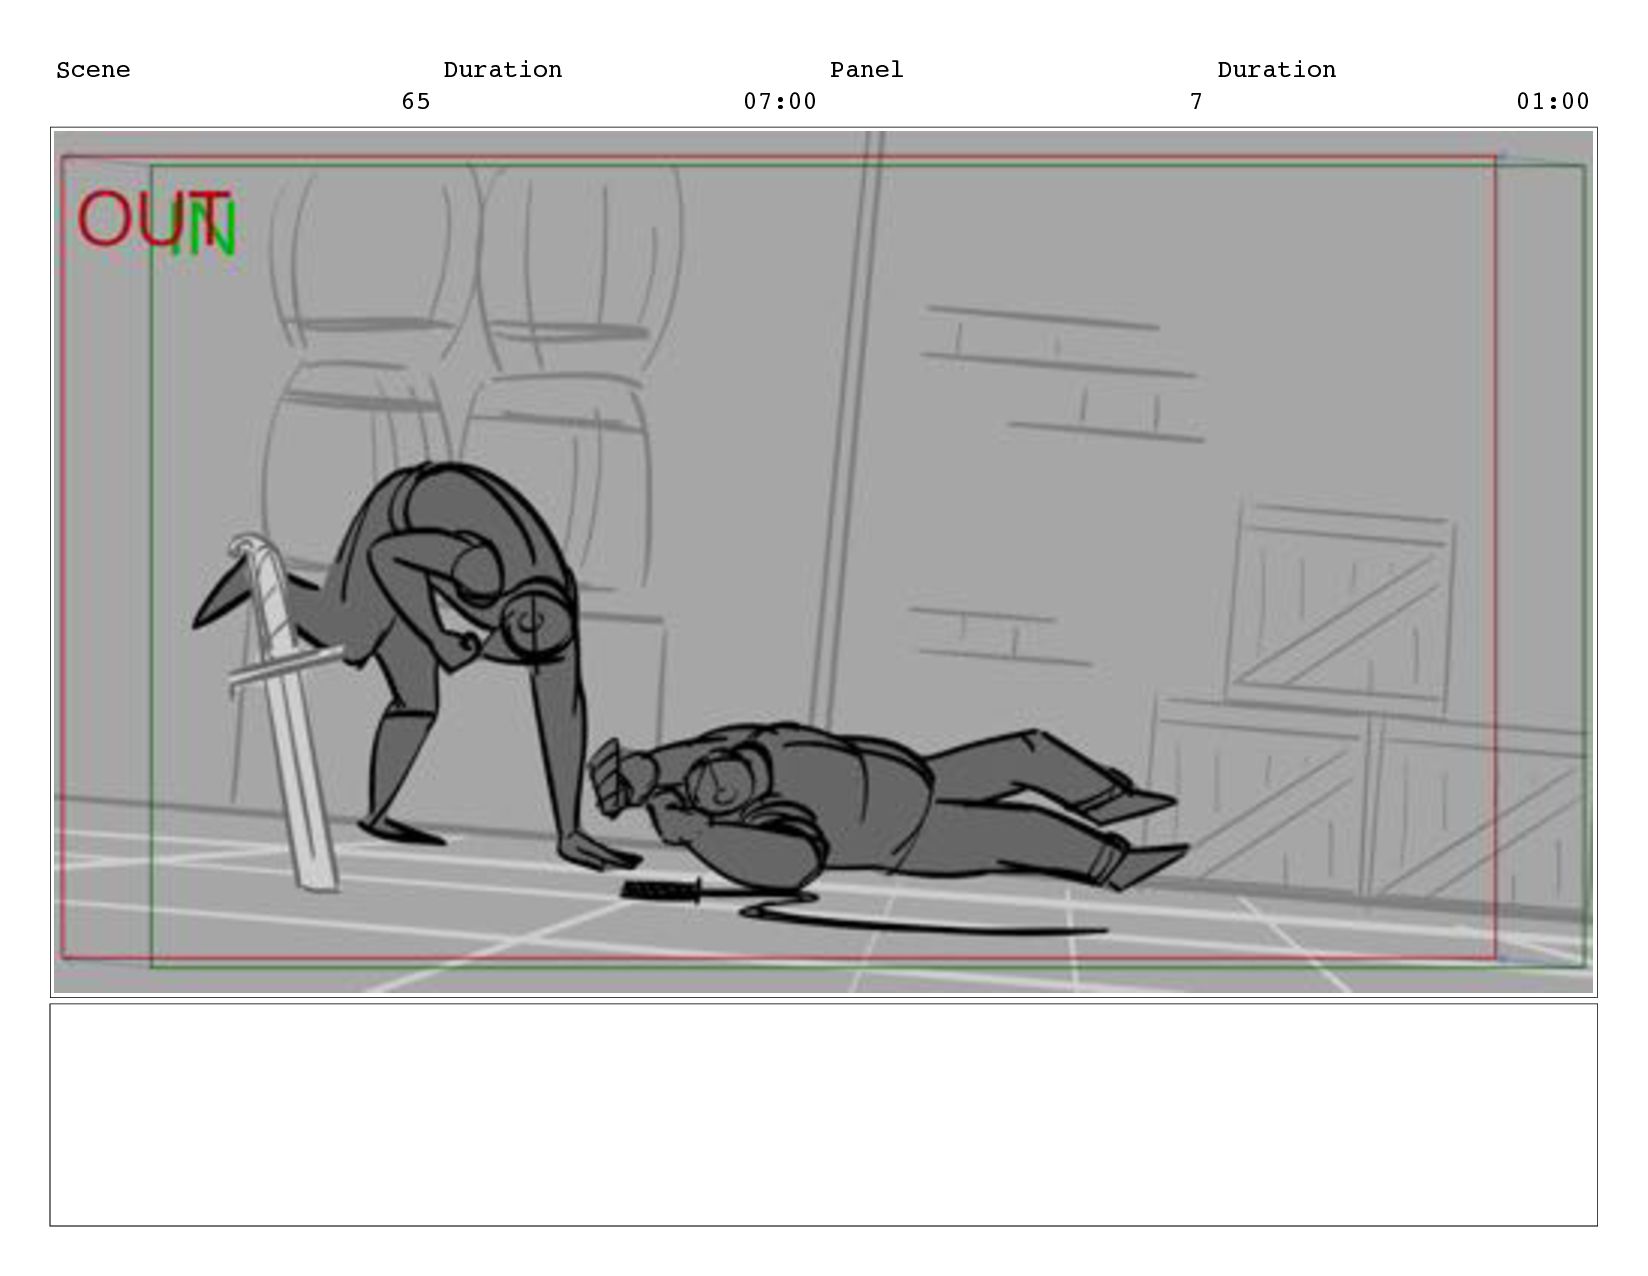Click the panel number 7
The width and height of the screenshot is (1648, 1276).
coord(1196,101)
